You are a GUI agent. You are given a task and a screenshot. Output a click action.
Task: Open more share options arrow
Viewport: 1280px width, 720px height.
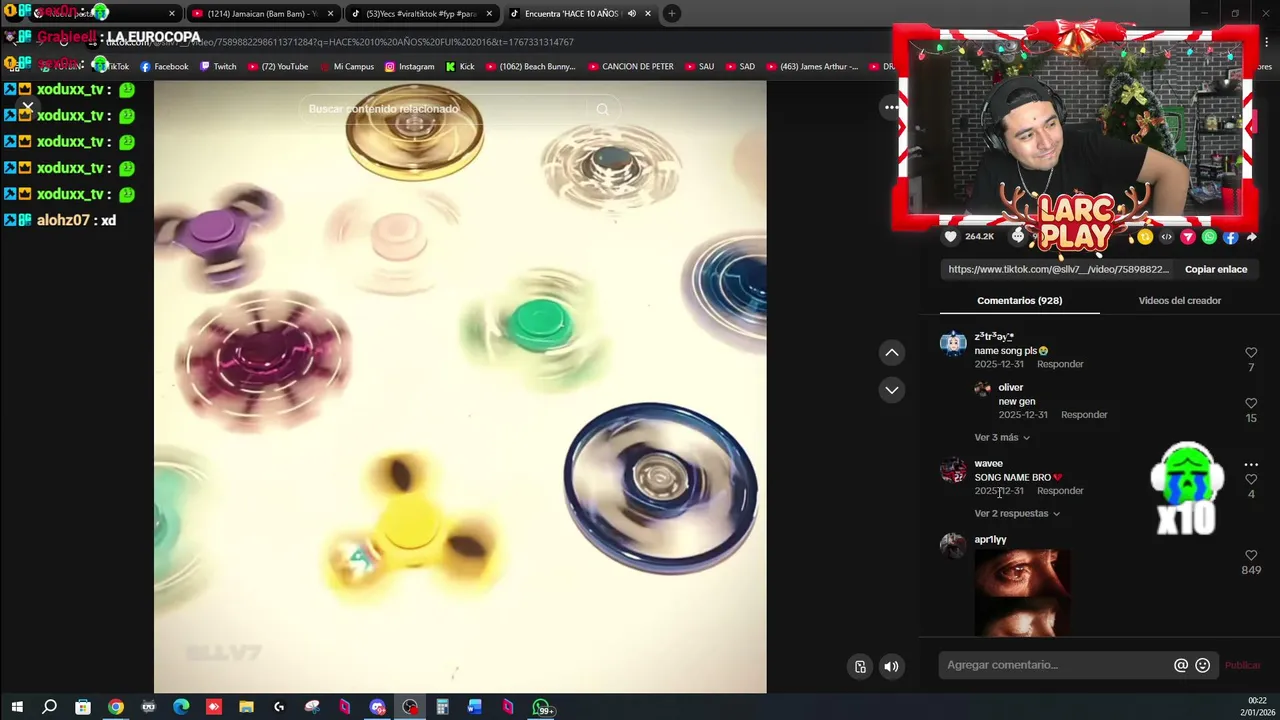pos(1251,237)
